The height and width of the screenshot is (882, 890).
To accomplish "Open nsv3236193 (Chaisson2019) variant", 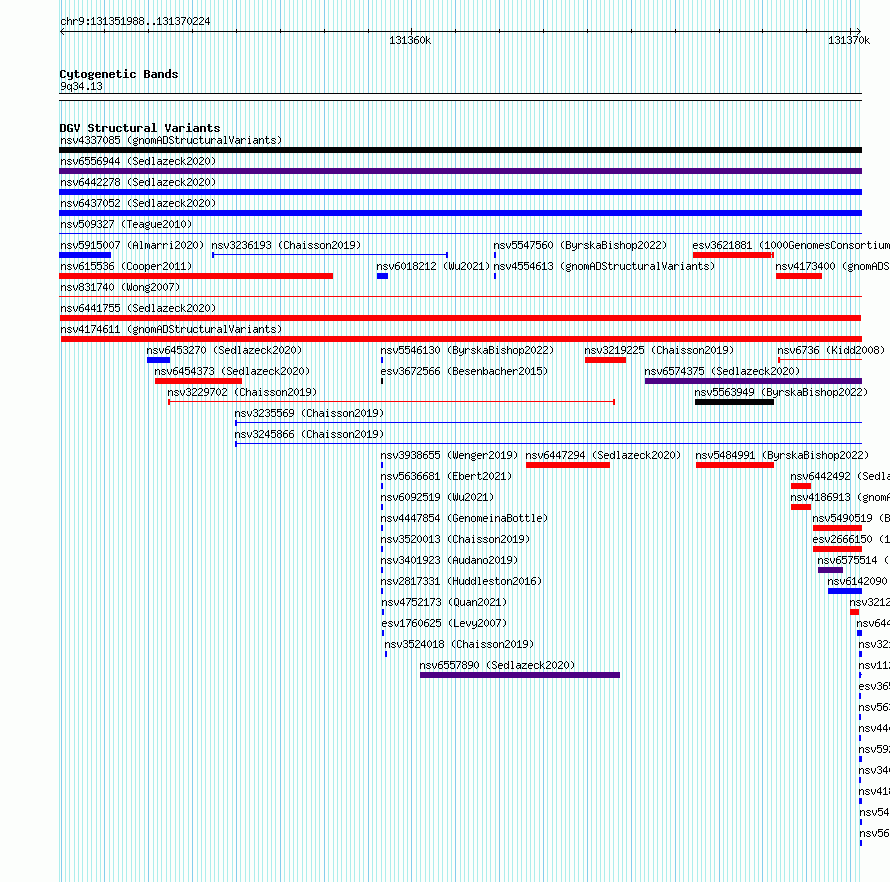I will coord(286,245).
